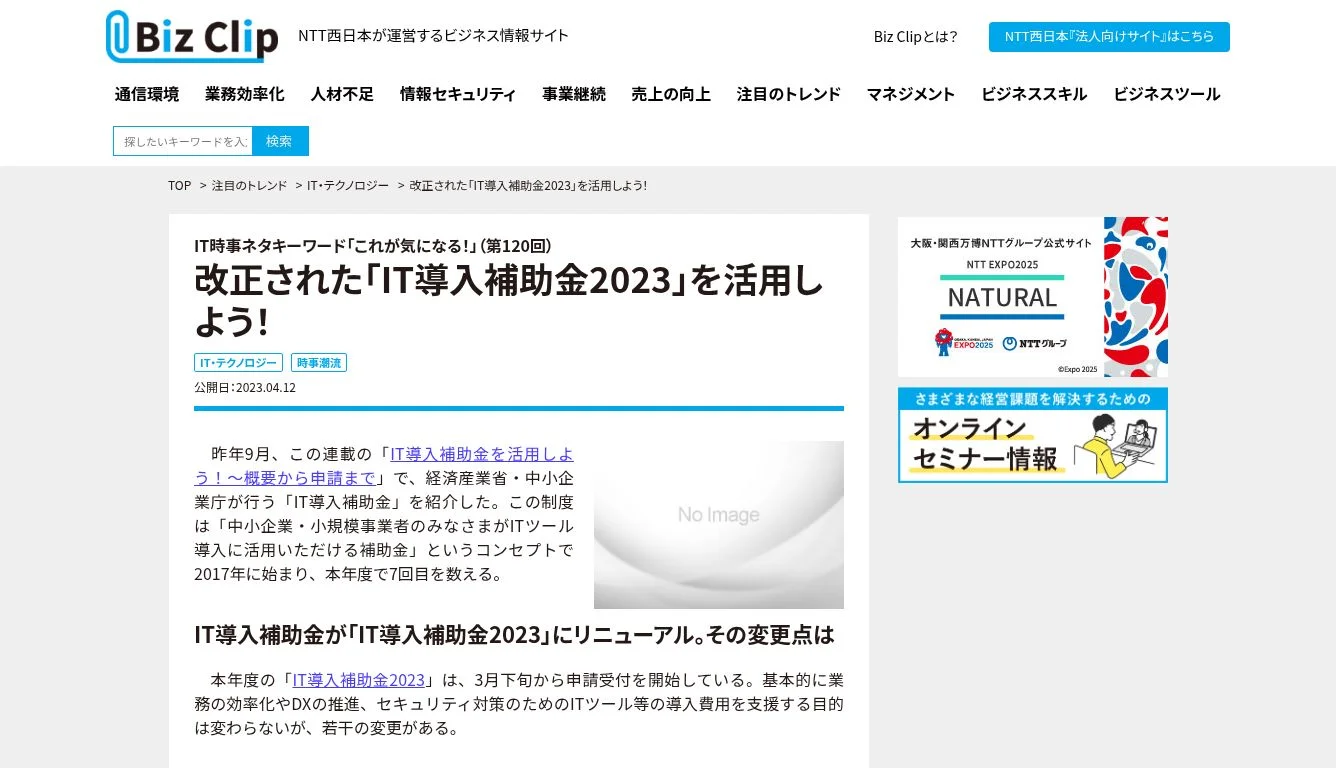
Task: Open the Biz Clipとは? link
Action: [915, 37]
